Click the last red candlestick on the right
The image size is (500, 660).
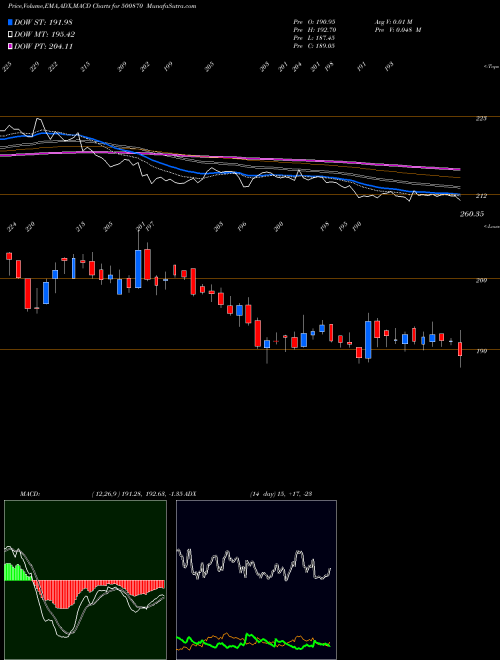(460, 349)
